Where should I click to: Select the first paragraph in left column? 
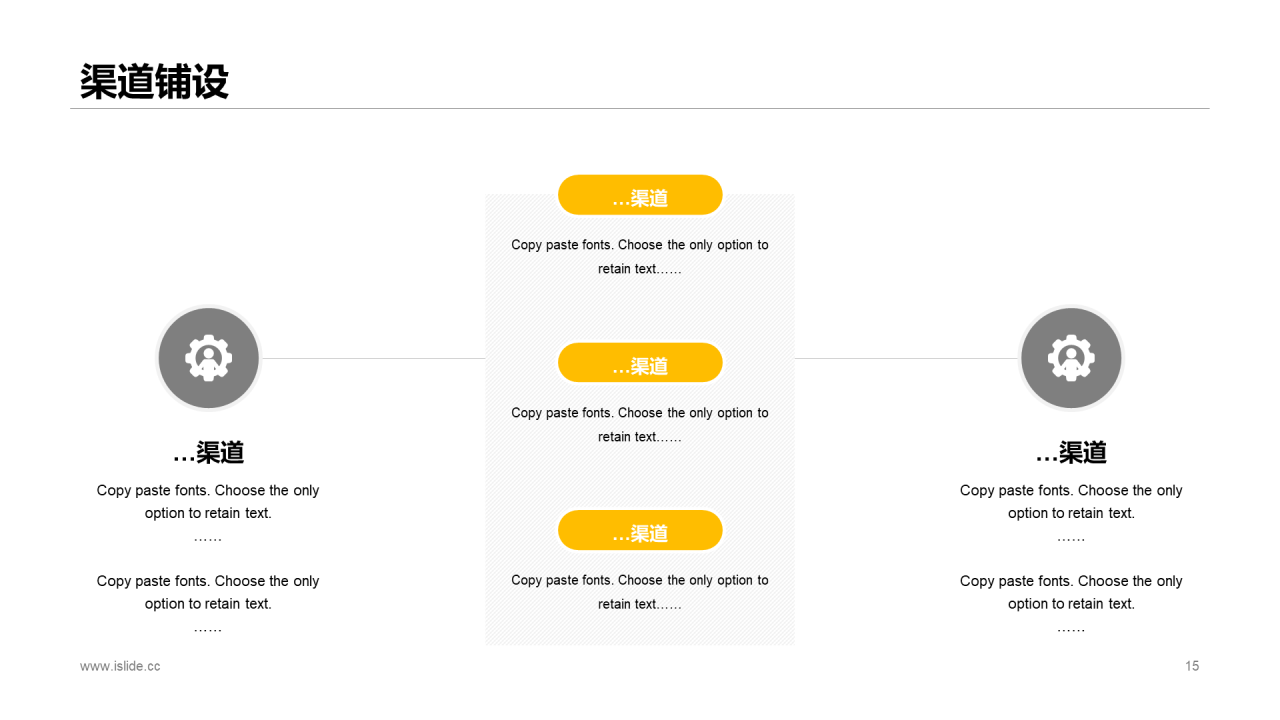pos(208,502)
